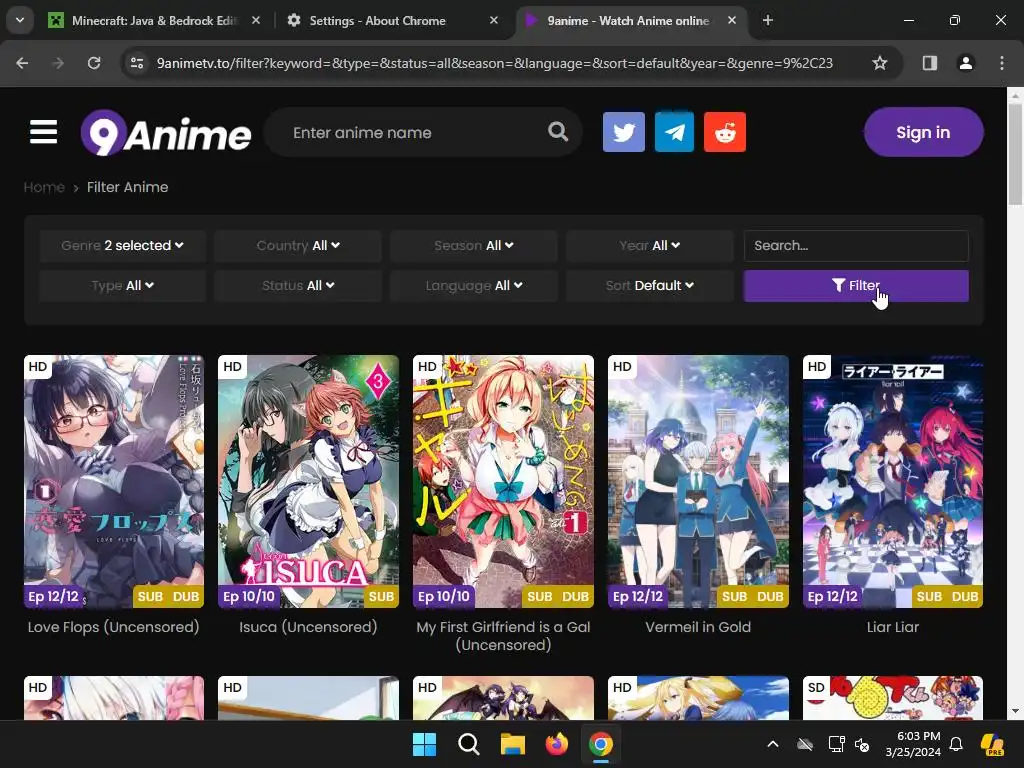Open notifications bell in system tray

click(x=956, y=744)
